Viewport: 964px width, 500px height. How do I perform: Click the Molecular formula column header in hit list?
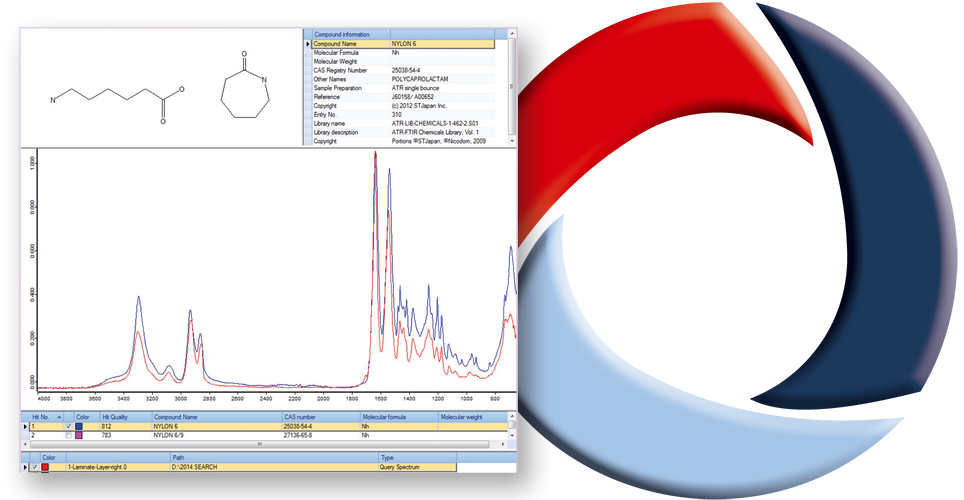(399, 417)
